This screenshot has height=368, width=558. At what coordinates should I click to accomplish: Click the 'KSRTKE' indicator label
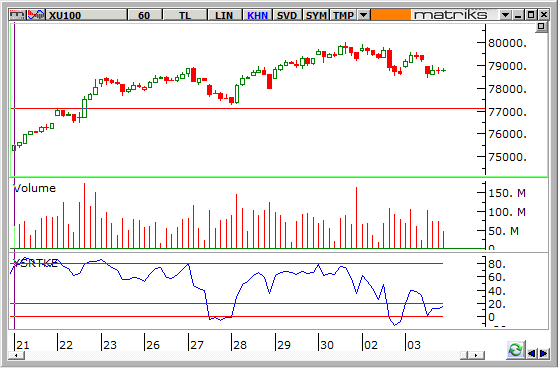[x=35, y=264]
